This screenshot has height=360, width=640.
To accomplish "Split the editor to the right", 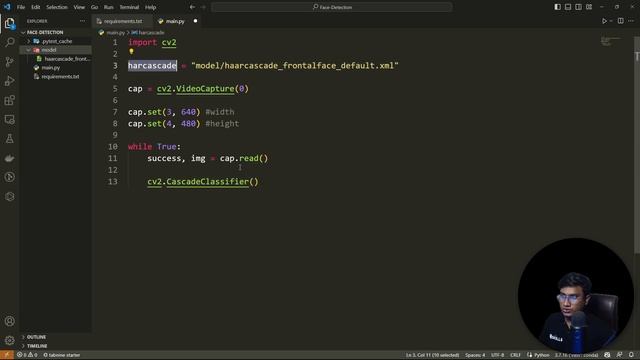I will 620,21.
